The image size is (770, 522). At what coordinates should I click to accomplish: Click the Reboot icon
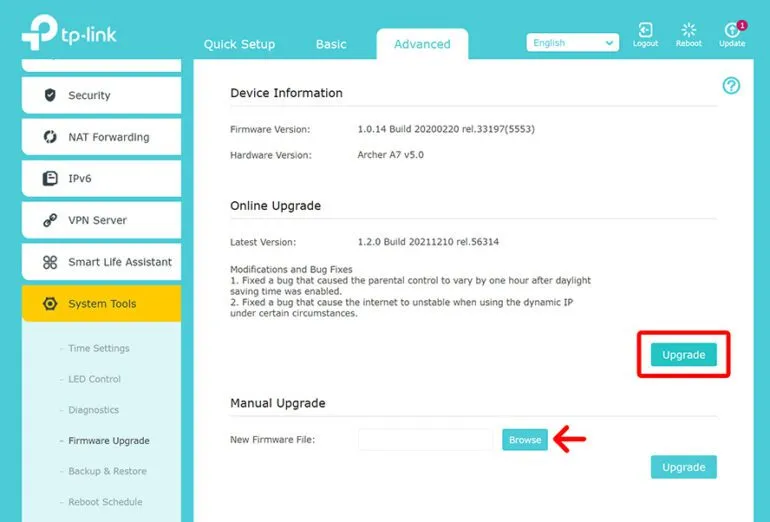point(688,30)
